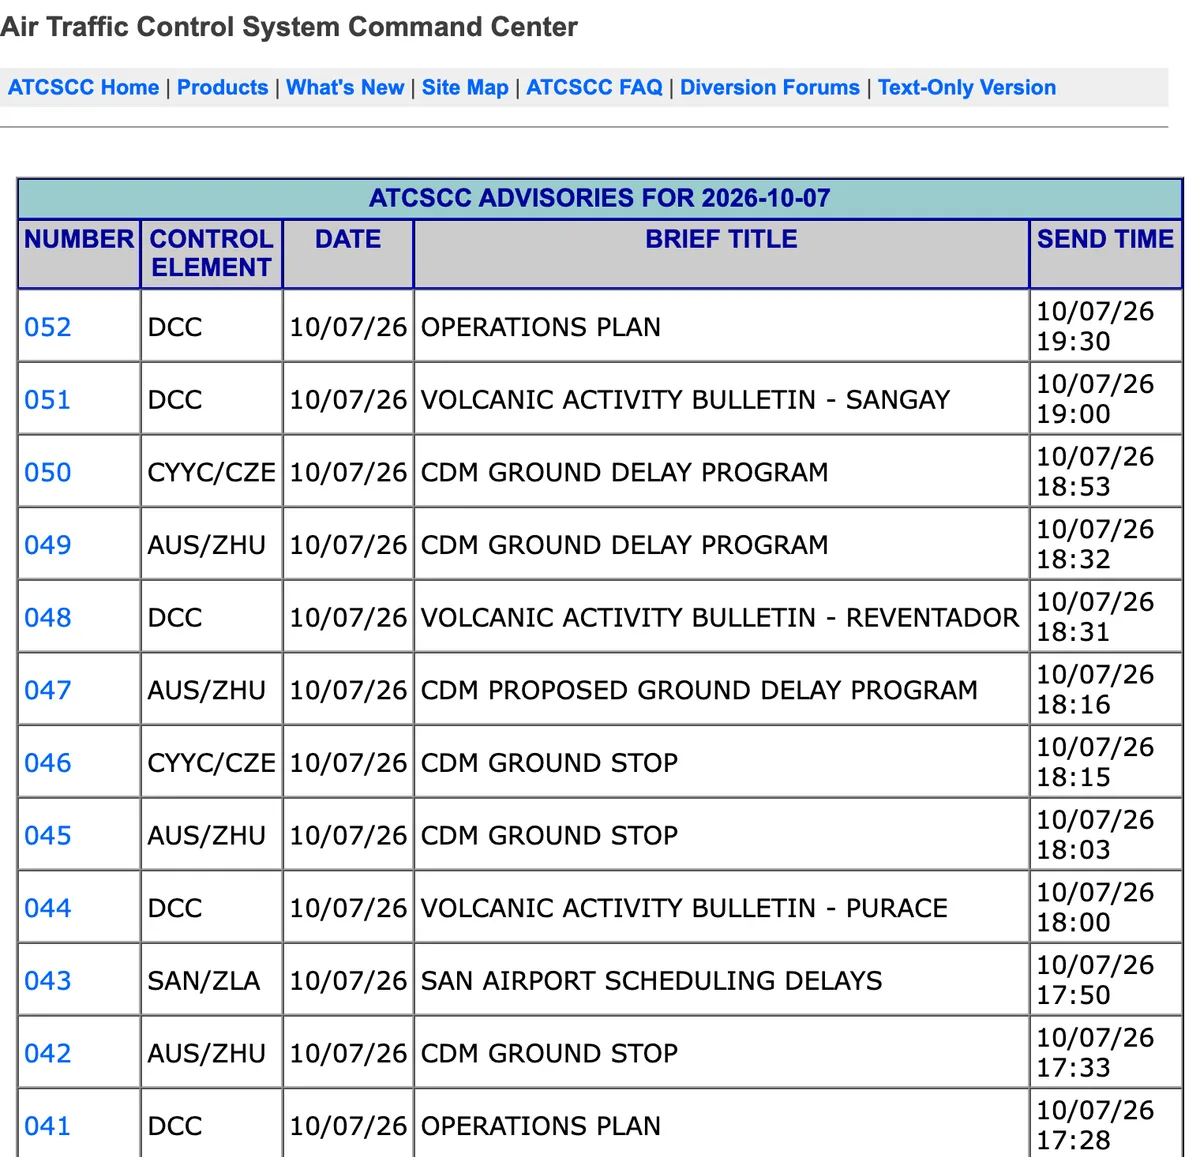Click the ATCSCC ADVISORIES FOR 2026-10-07 heading
Viewport: 1200px width, 1157px height.
coord(600,198)
